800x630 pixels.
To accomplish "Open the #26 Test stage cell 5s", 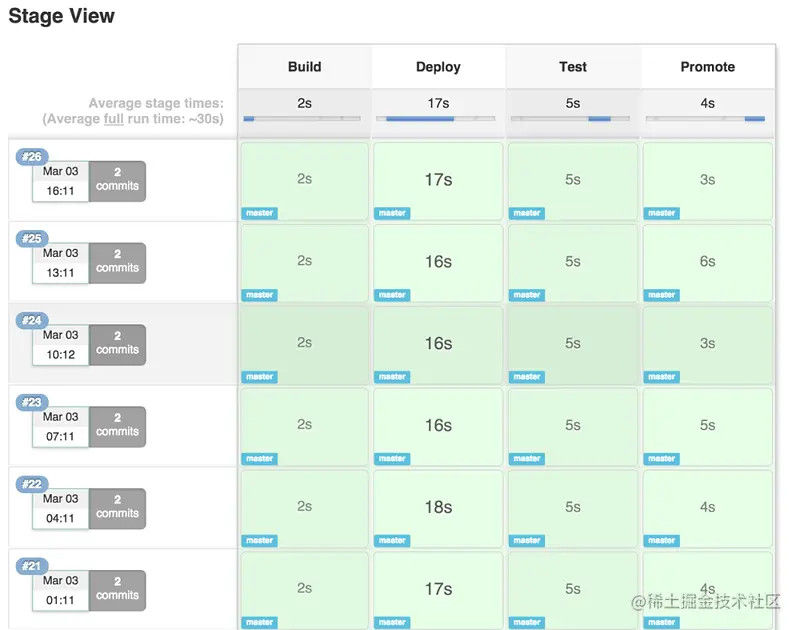I will [572, 181].
